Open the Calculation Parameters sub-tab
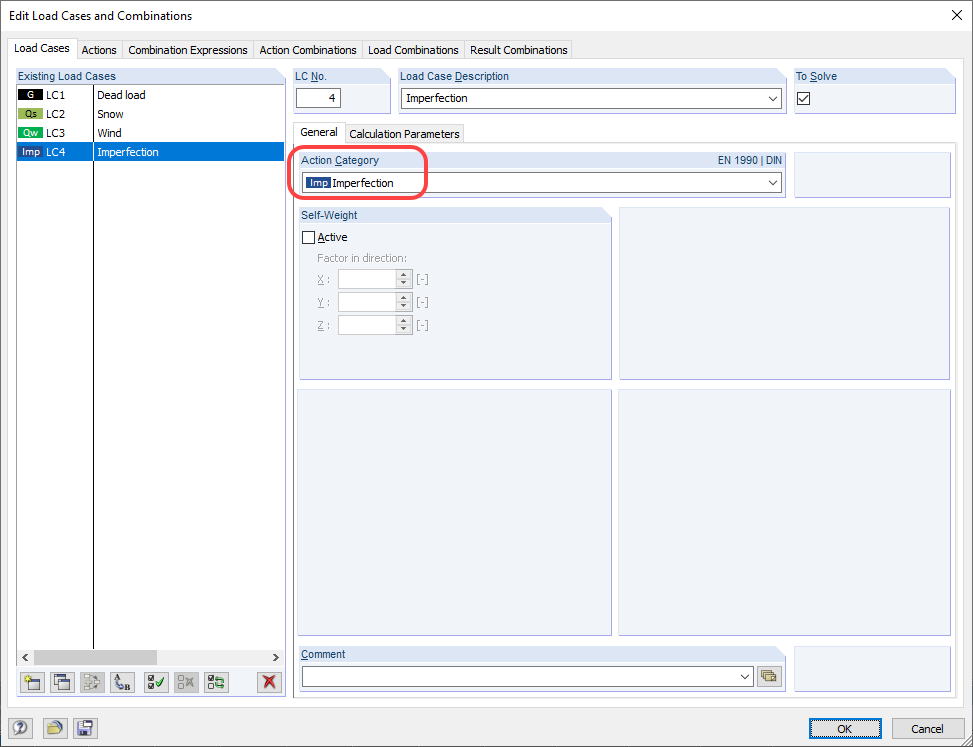The height and width of the screenshot is (747, 973). pyautogui.click(x=405, y=134)
